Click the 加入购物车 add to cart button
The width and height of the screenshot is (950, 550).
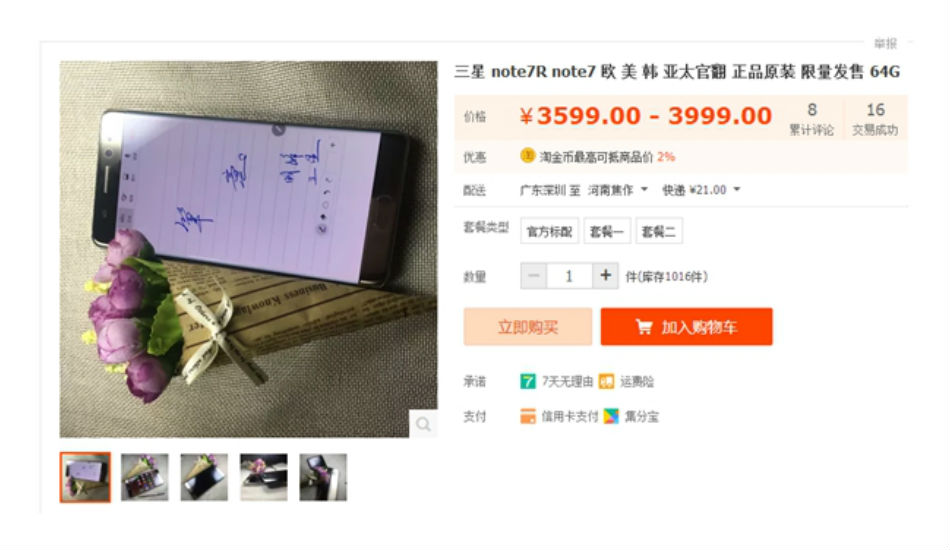(x=686, y=327)
